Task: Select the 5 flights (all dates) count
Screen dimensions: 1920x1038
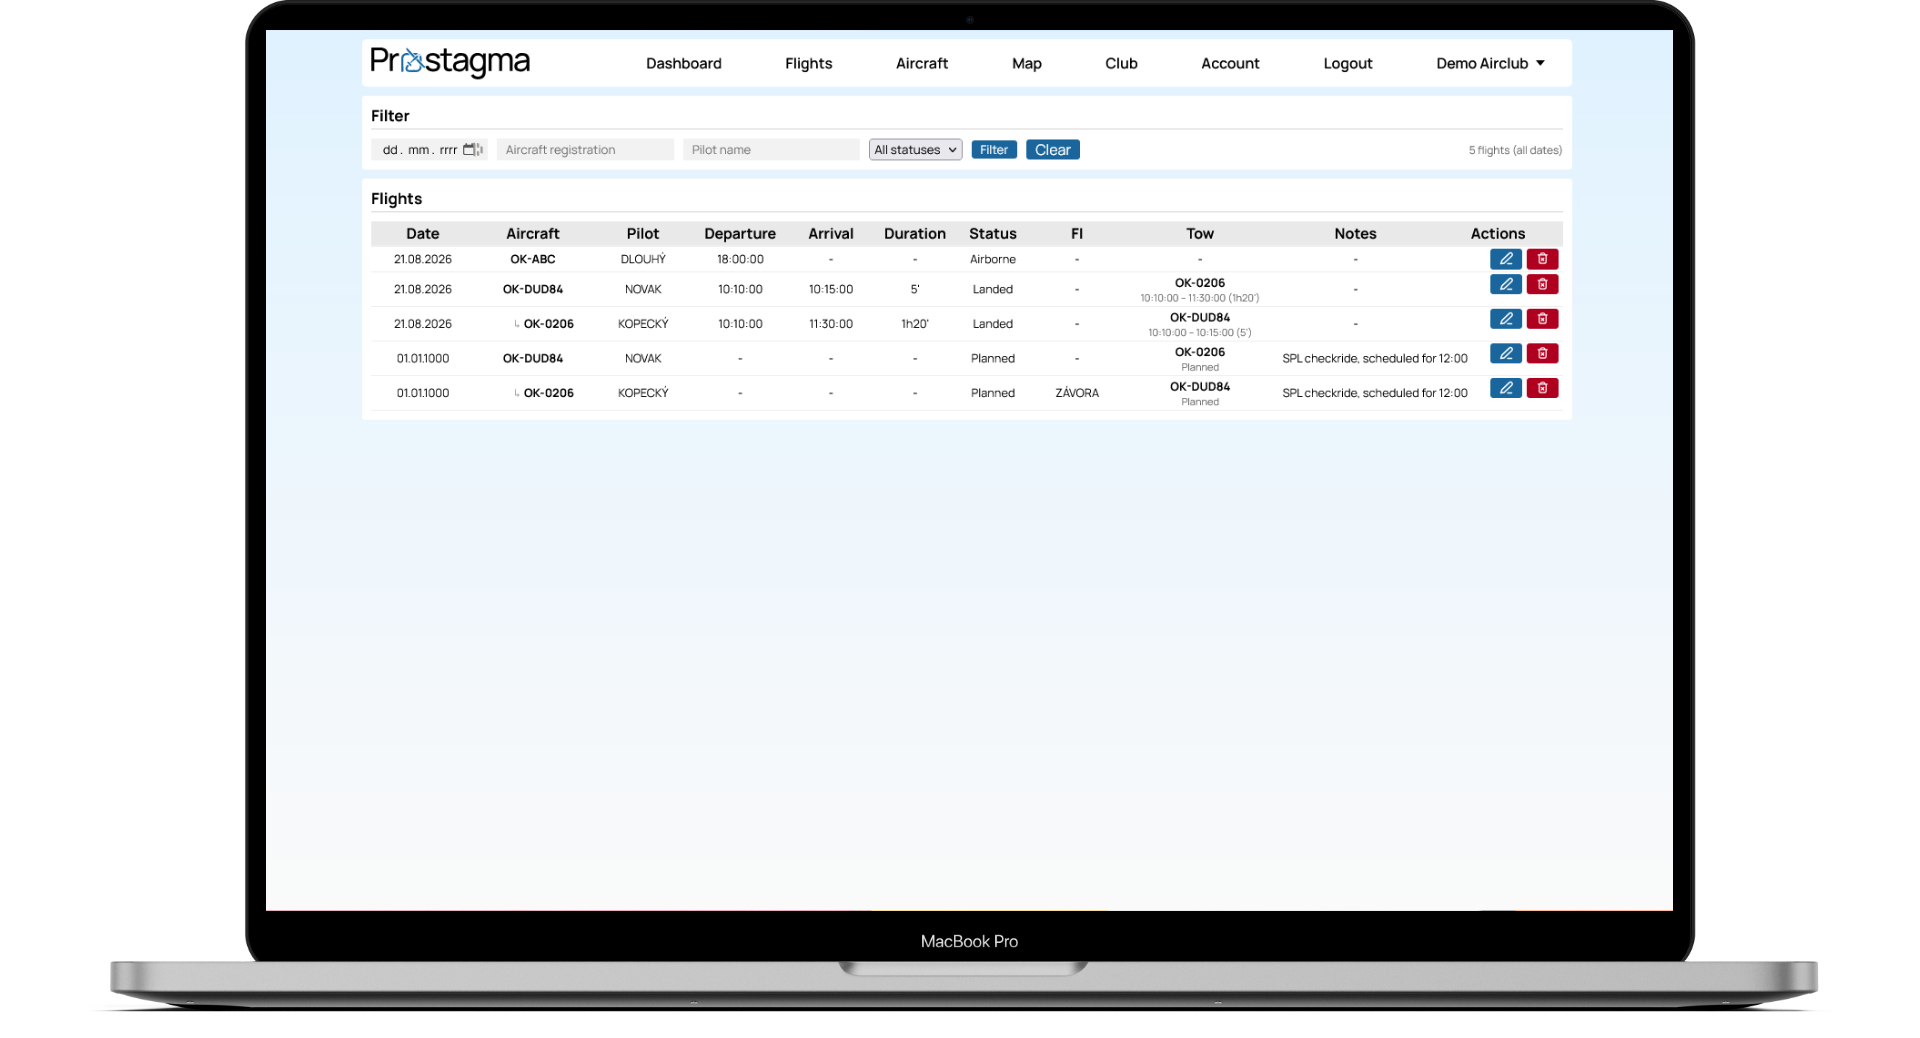Action: point(1514,150)
